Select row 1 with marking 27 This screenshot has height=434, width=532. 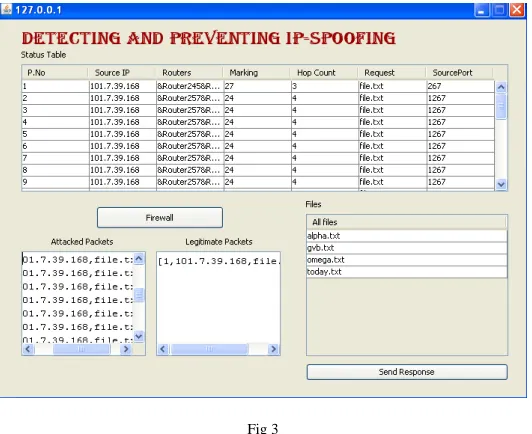point(258,86)
